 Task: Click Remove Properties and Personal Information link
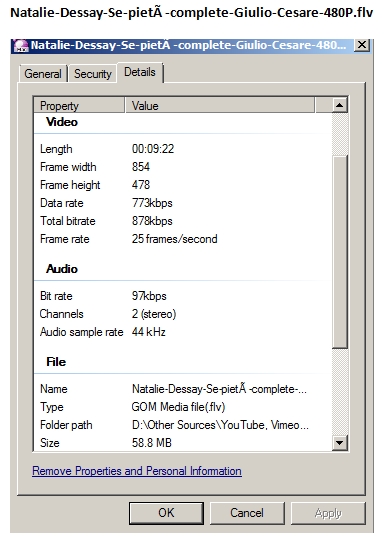(137, 471)
